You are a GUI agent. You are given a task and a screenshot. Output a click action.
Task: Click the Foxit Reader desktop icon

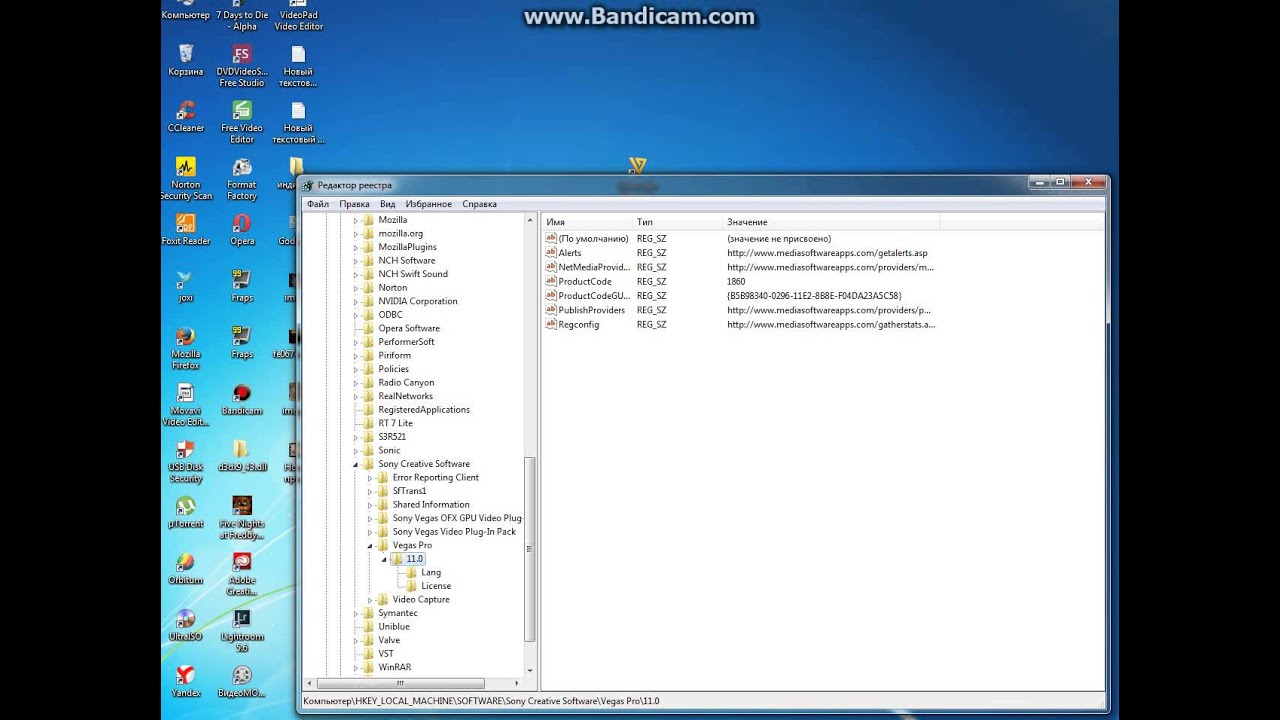[x=185, y=229]
